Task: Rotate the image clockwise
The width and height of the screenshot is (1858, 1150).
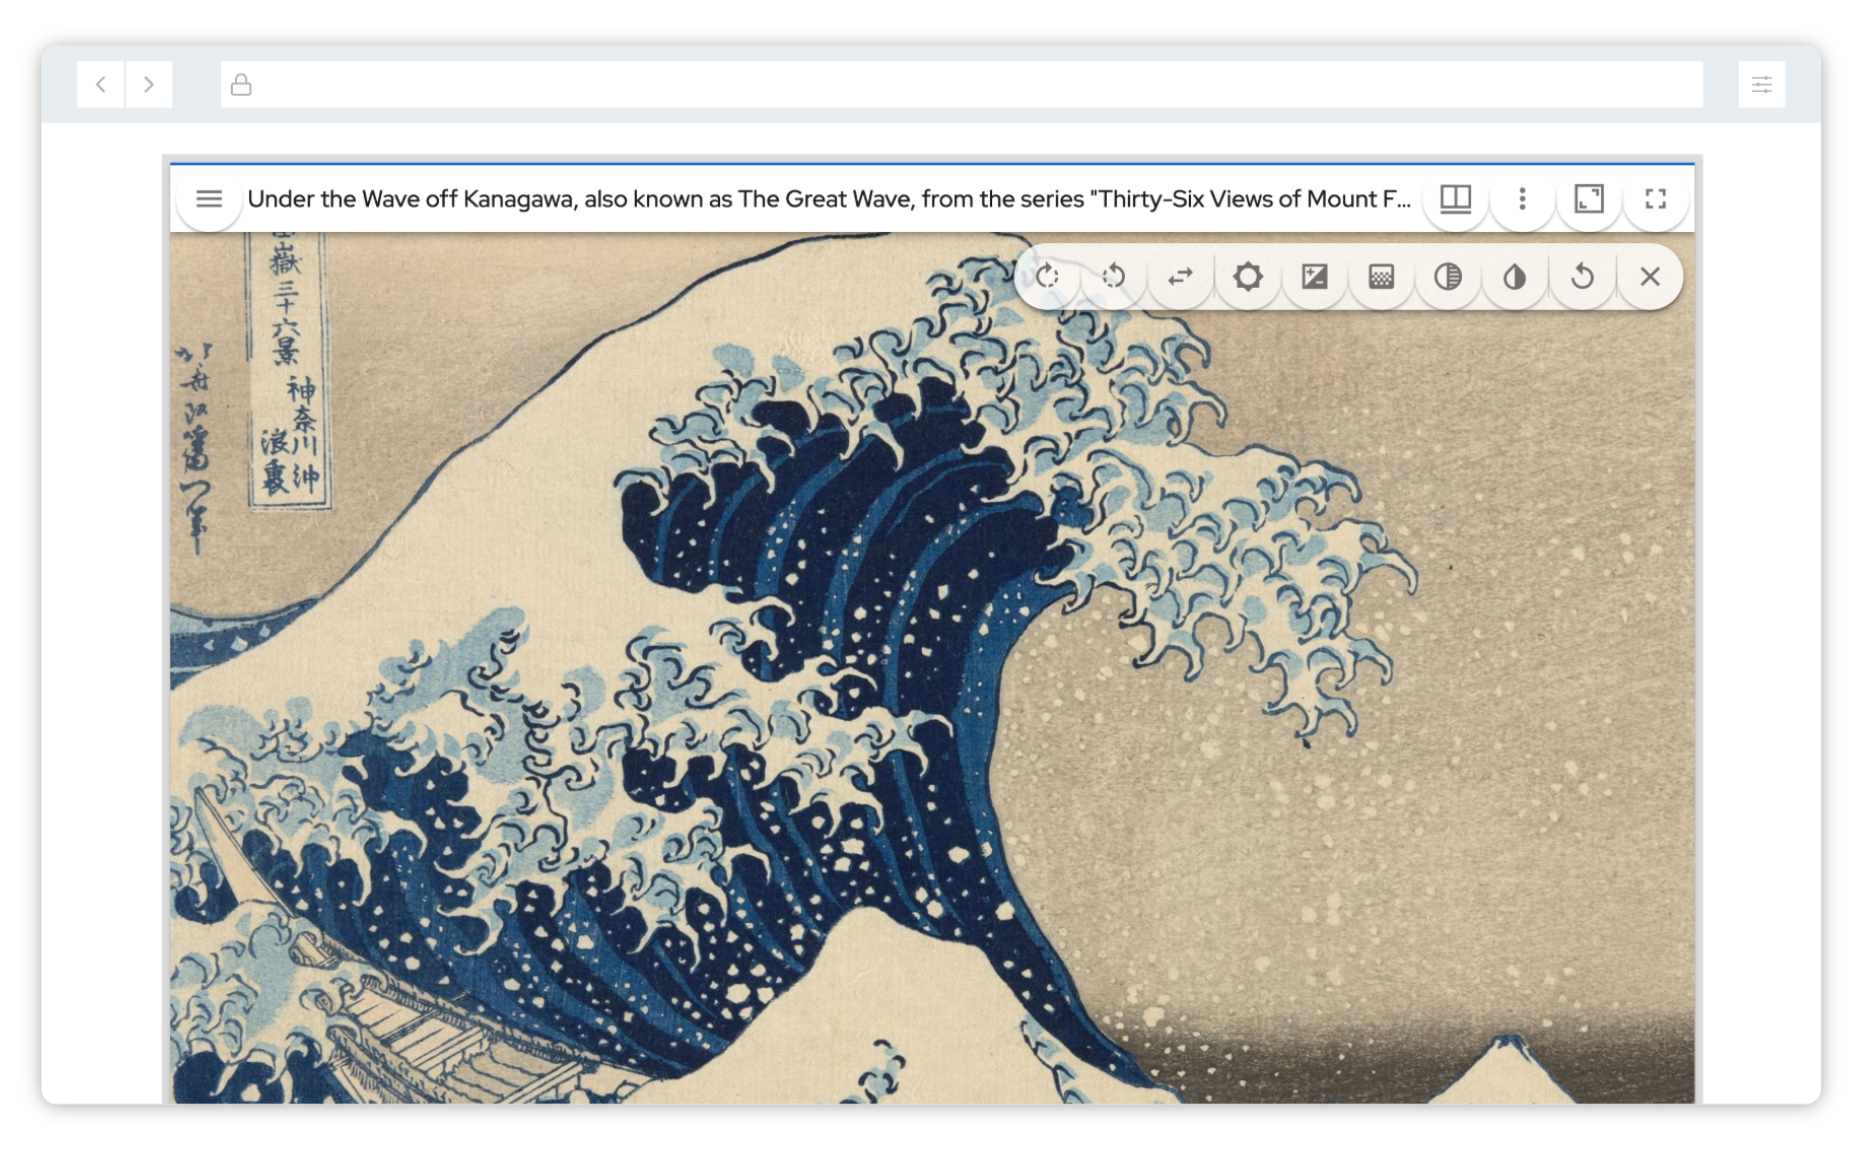Action: (1048, 277)
